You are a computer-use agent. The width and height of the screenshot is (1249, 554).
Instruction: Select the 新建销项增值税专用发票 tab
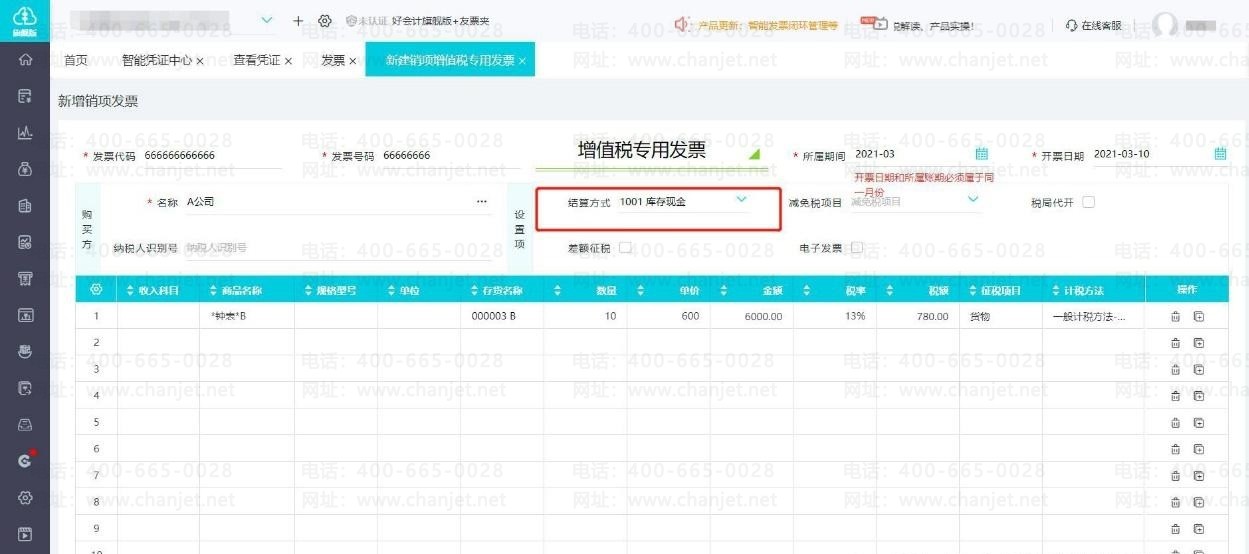pyautogui.click(x=450, y=60)
